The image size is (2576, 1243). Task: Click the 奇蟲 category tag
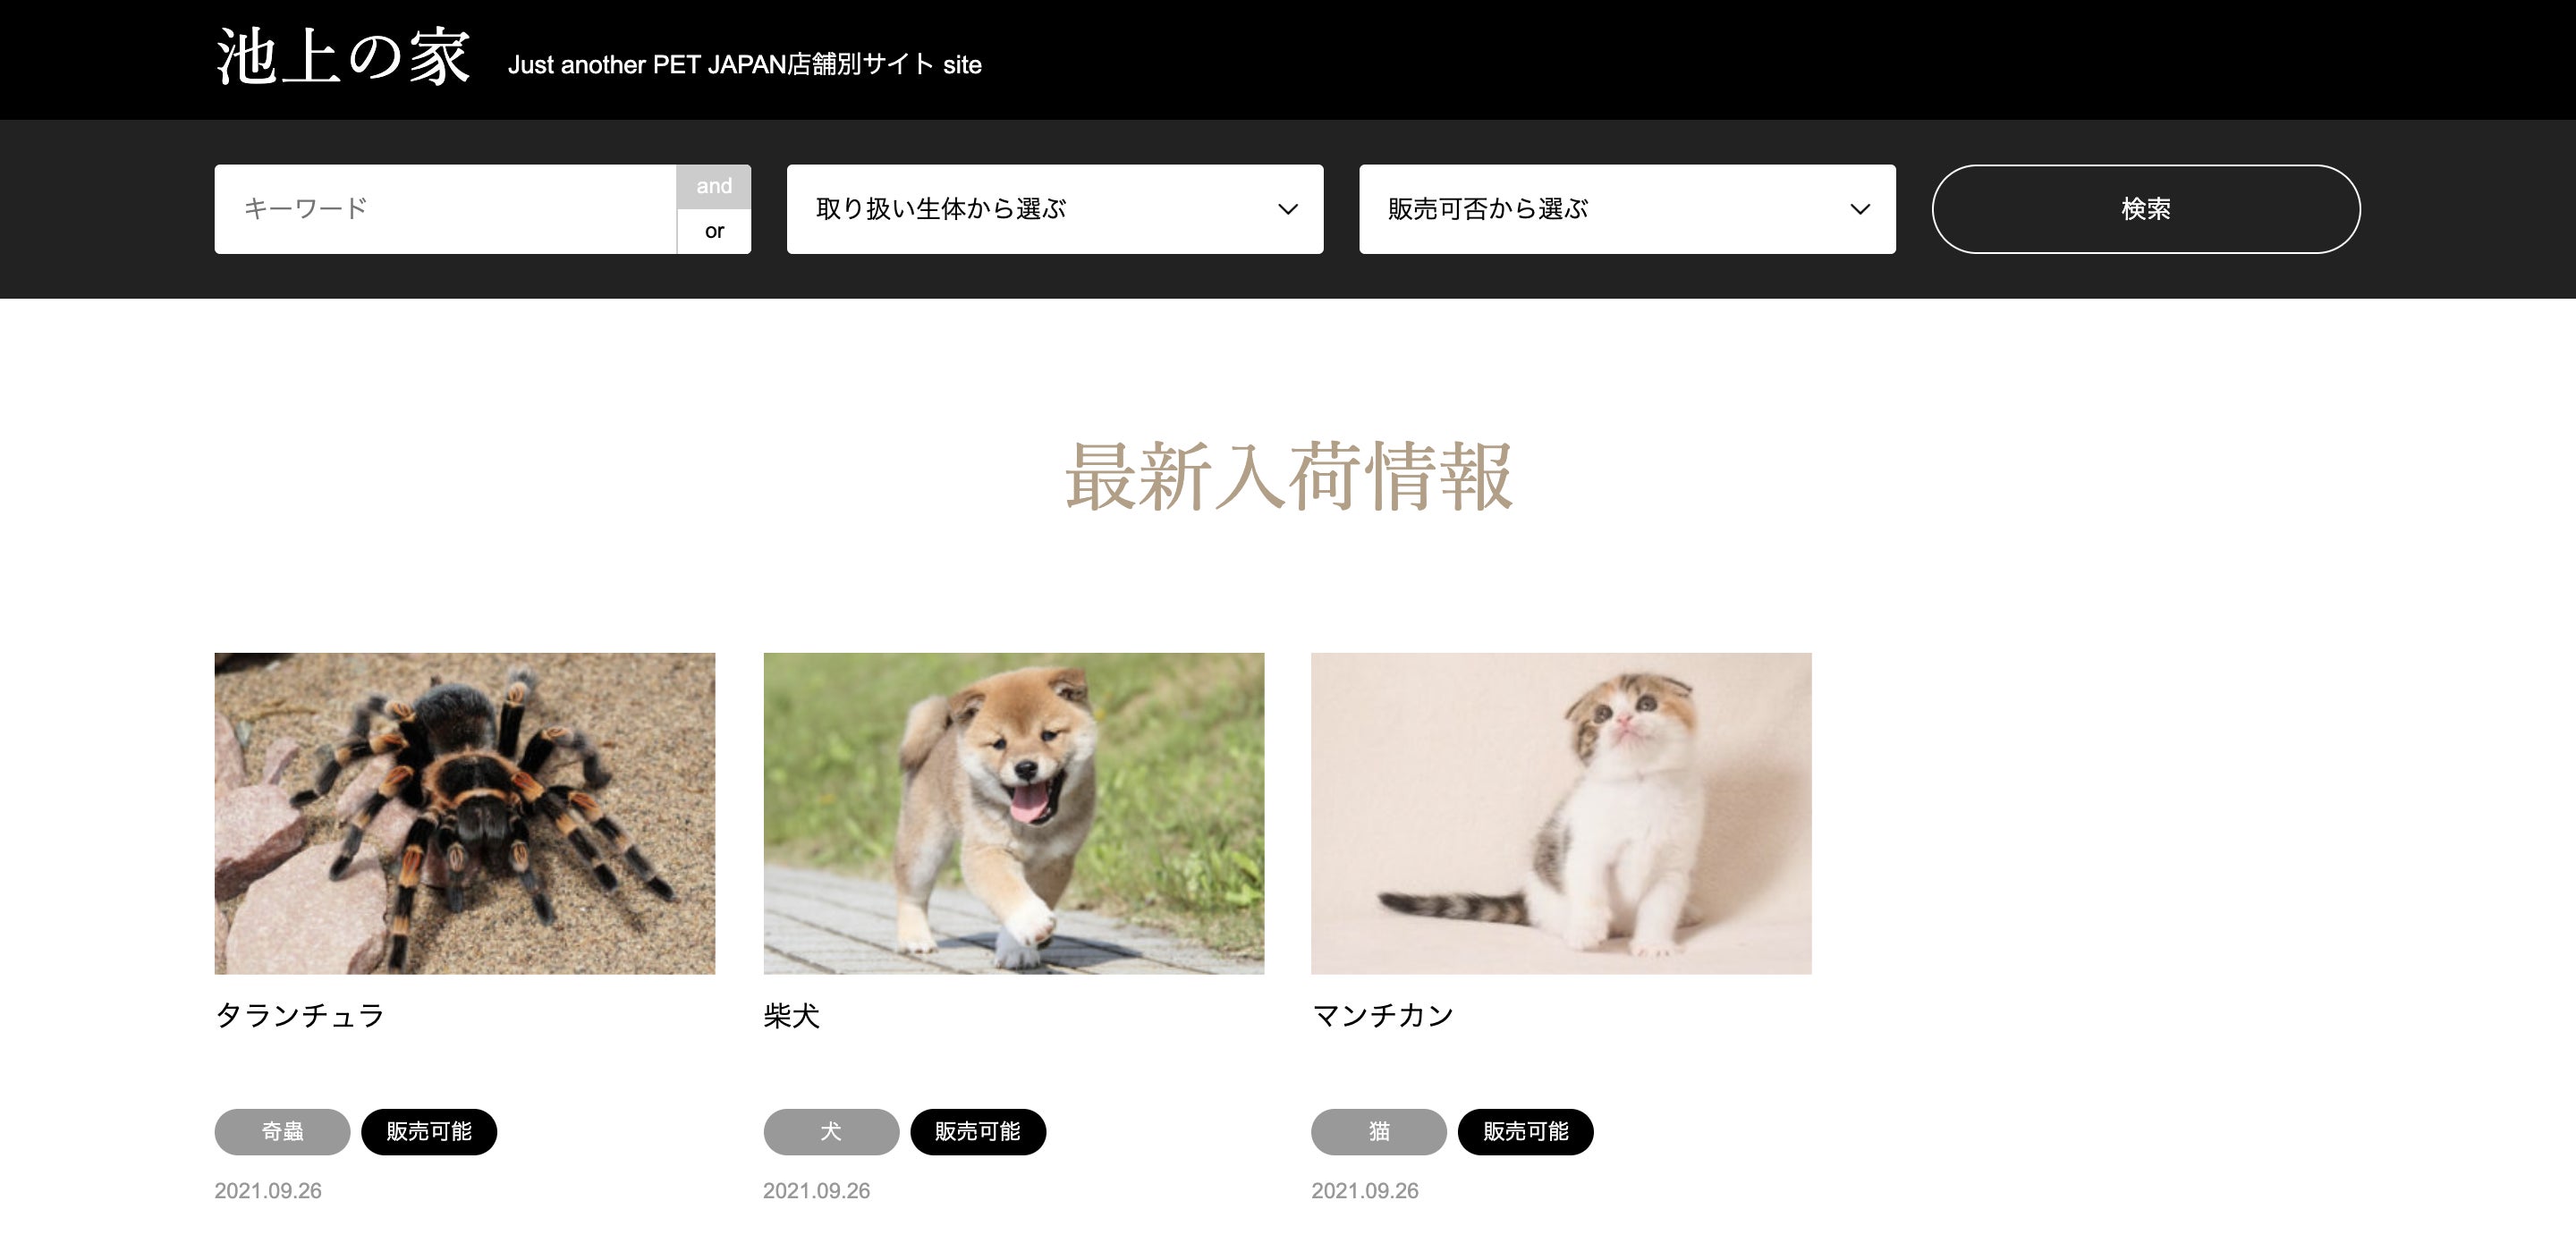[282, 1132]
